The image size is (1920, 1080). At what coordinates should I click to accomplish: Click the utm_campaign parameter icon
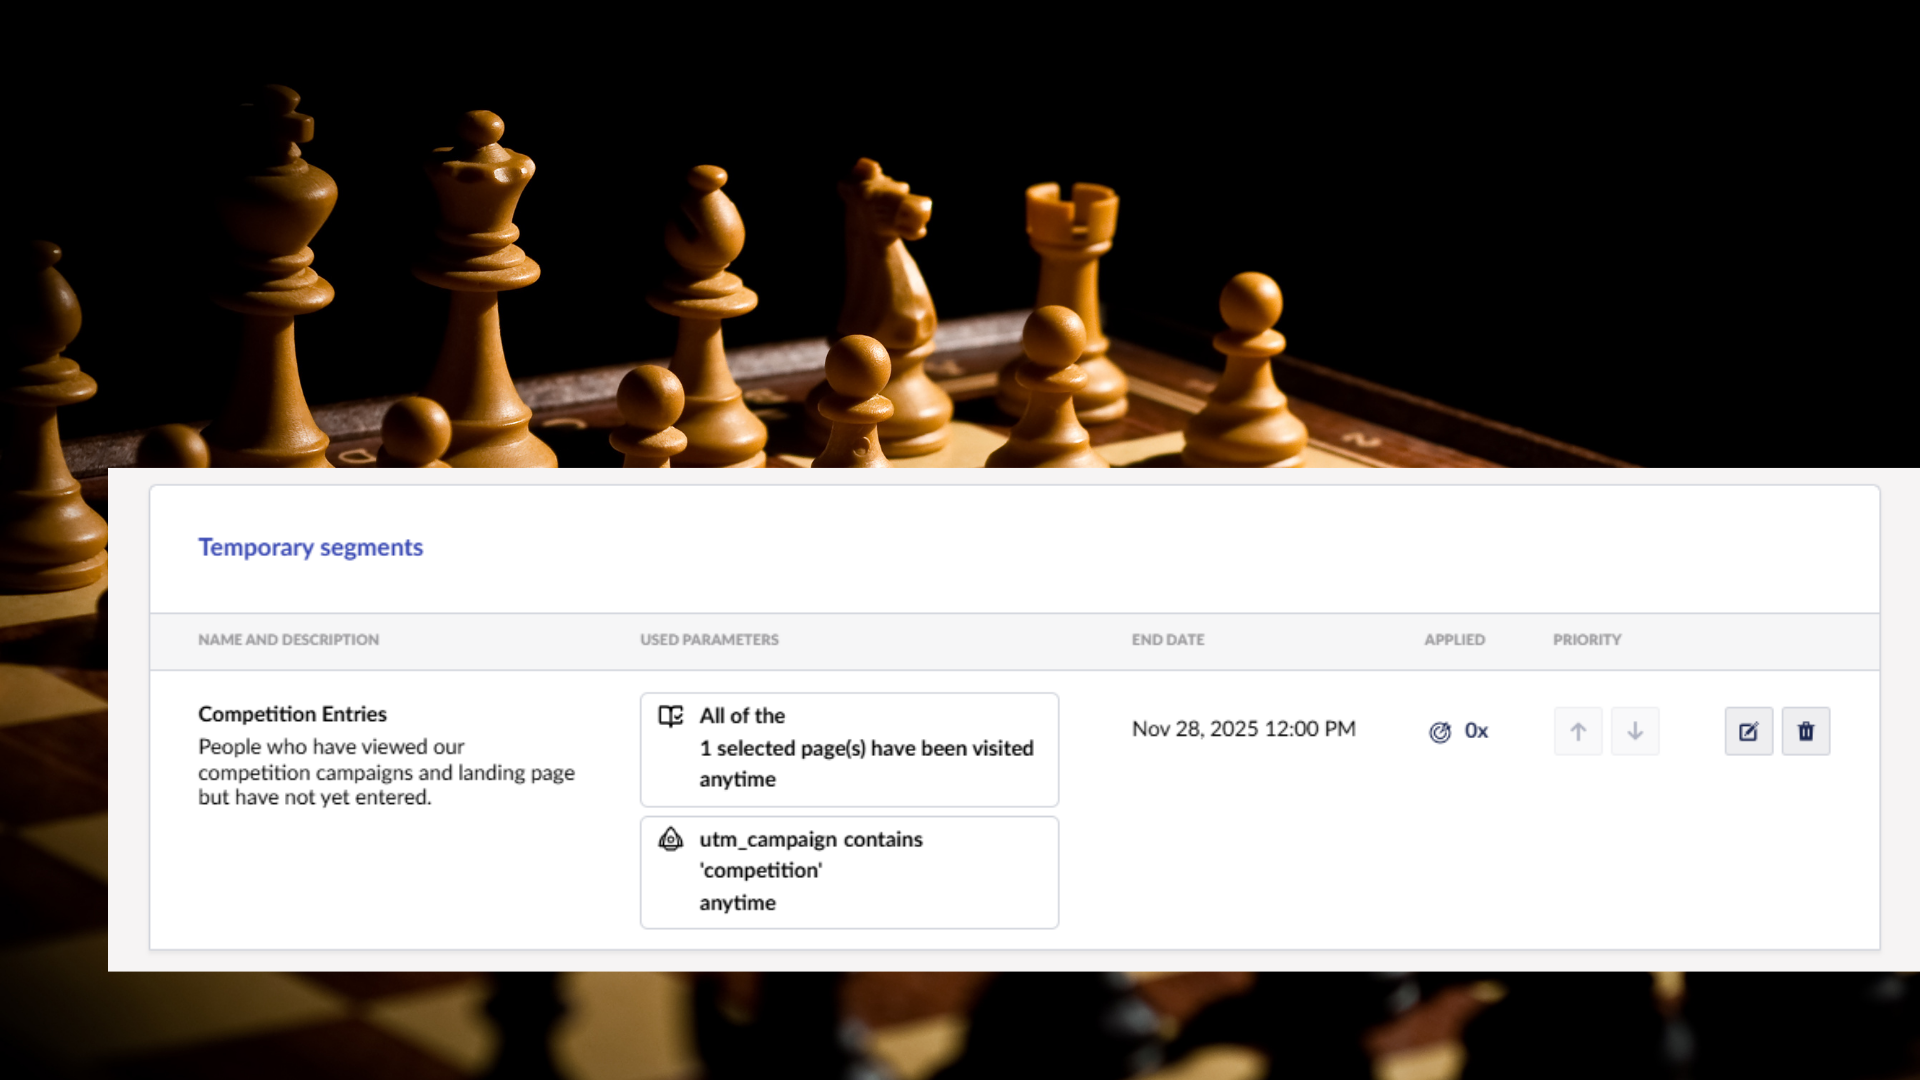pos(671,839)
